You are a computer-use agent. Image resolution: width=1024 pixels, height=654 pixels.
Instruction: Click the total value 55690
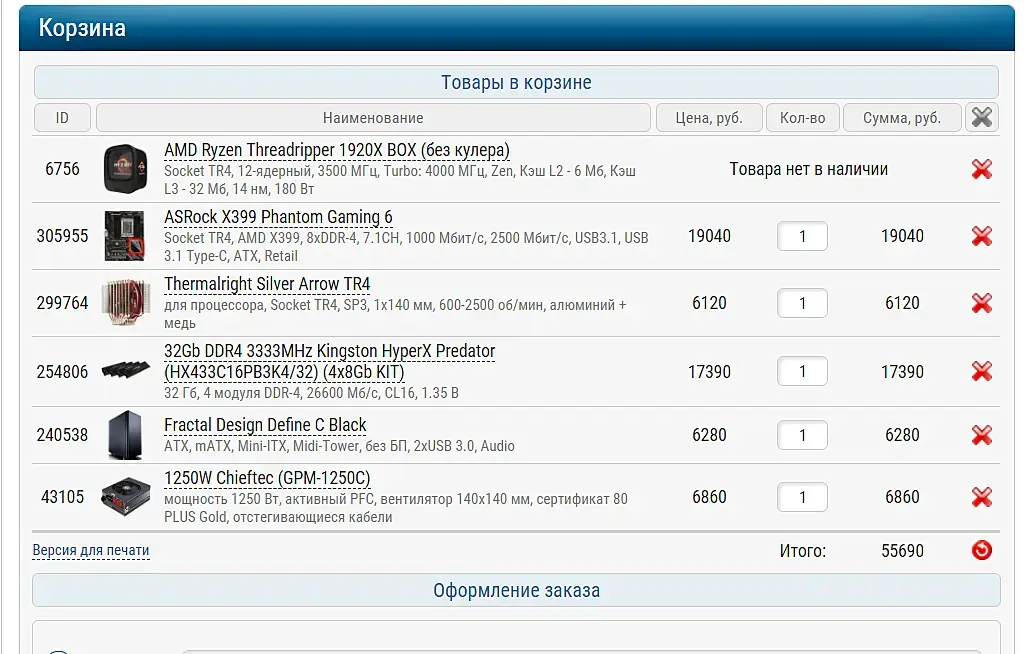902,551
